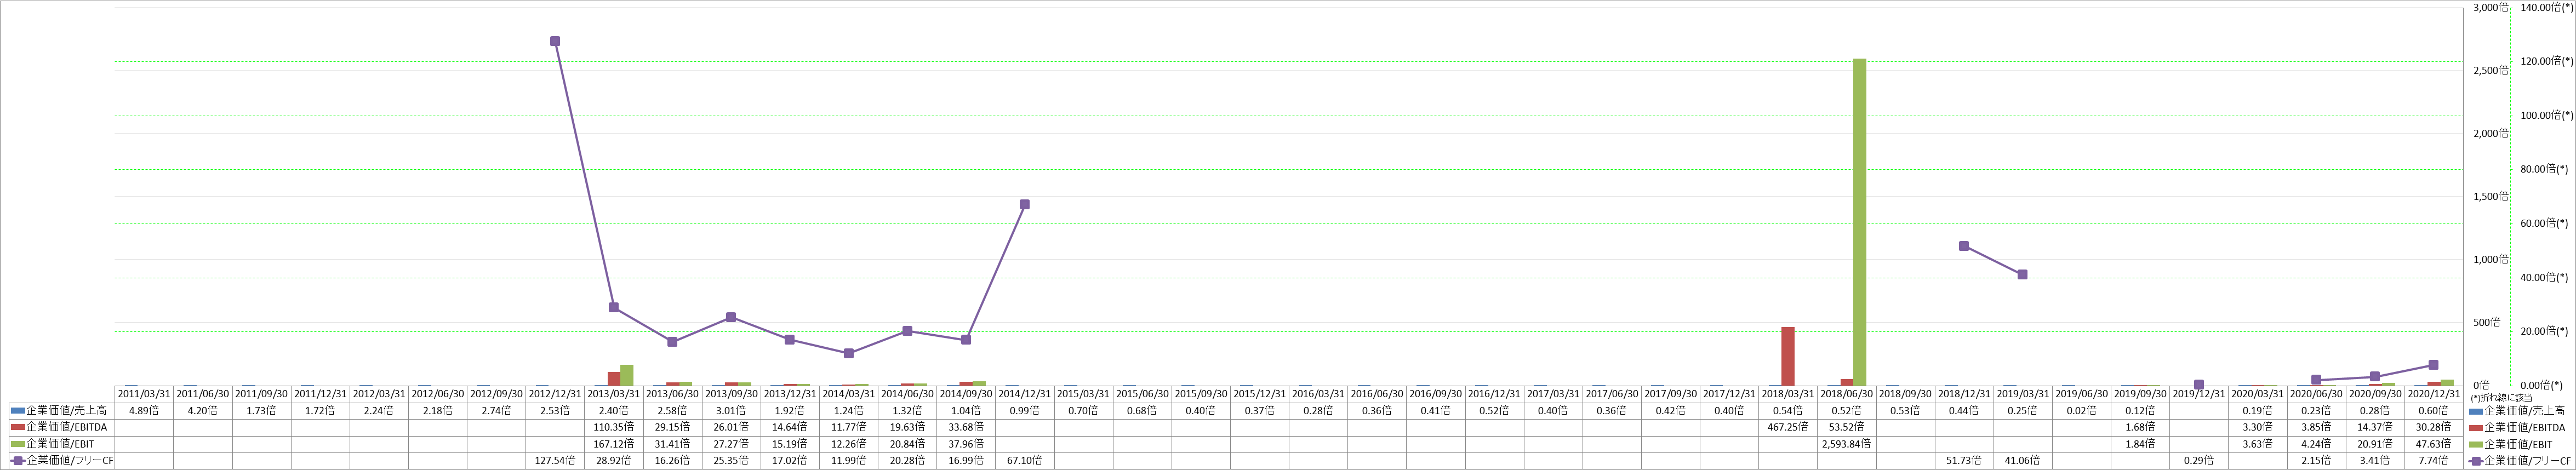Select the 2011/03/31 date column header
The width and height of the screenshot is (2576, 470).
pos(144,394)
